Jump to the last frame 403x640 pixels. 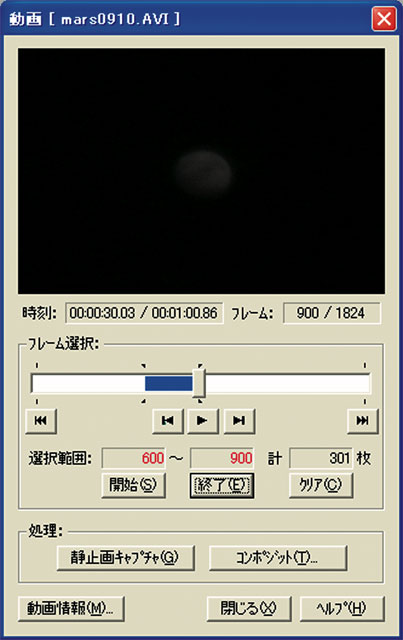pos(363,420)
